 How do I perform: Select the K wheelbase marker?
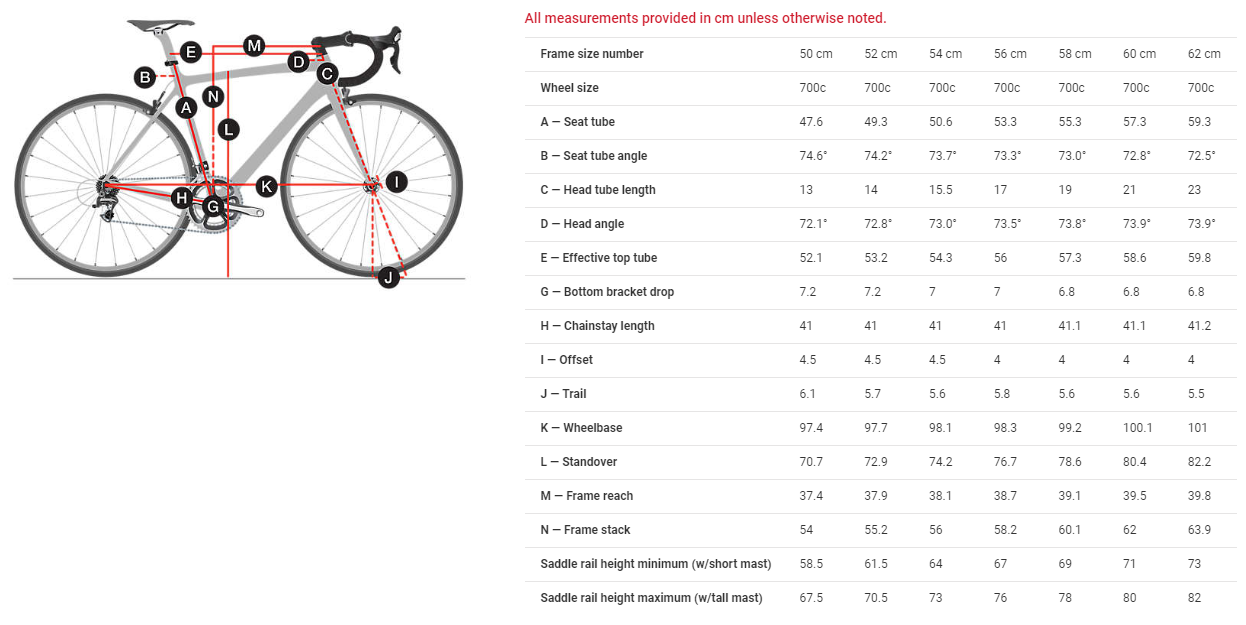click(x=266, y=185)
